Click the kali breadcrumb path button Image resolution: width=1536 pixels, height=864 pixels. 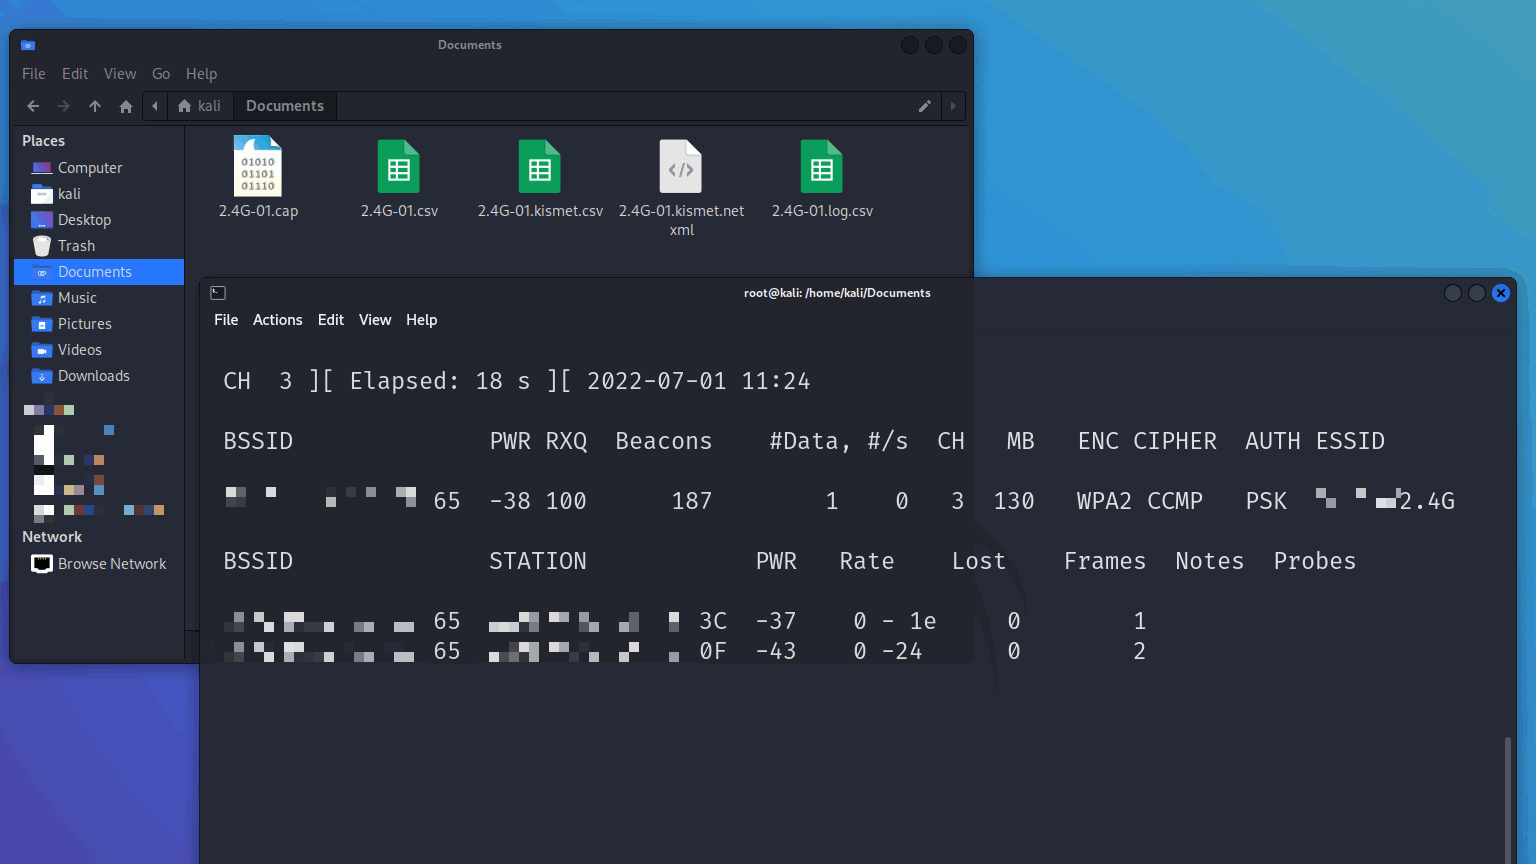(x=200, y=106)
